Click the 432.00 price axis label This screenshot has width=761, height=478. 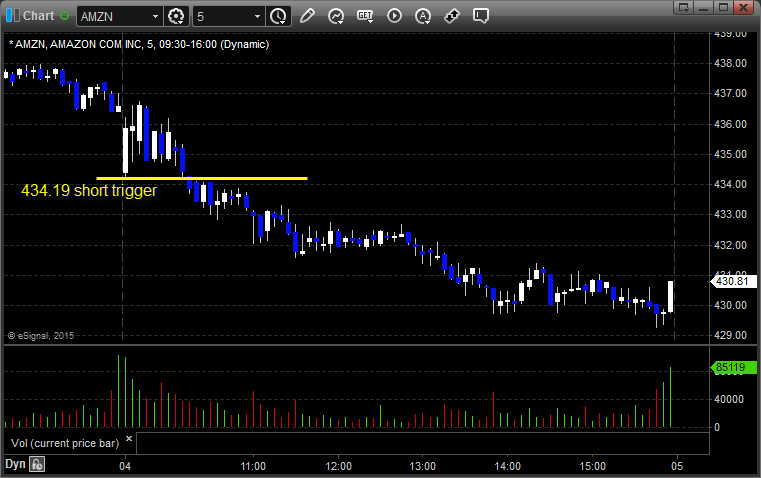(x=730, y=245)
